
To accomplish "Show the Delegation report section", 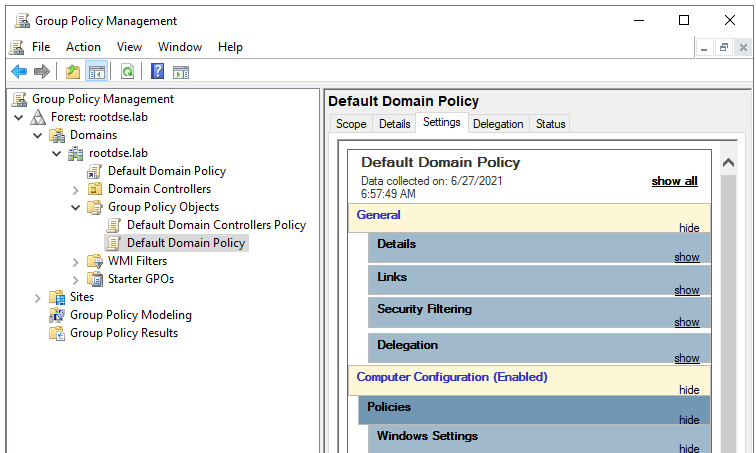I will (687, 358).
